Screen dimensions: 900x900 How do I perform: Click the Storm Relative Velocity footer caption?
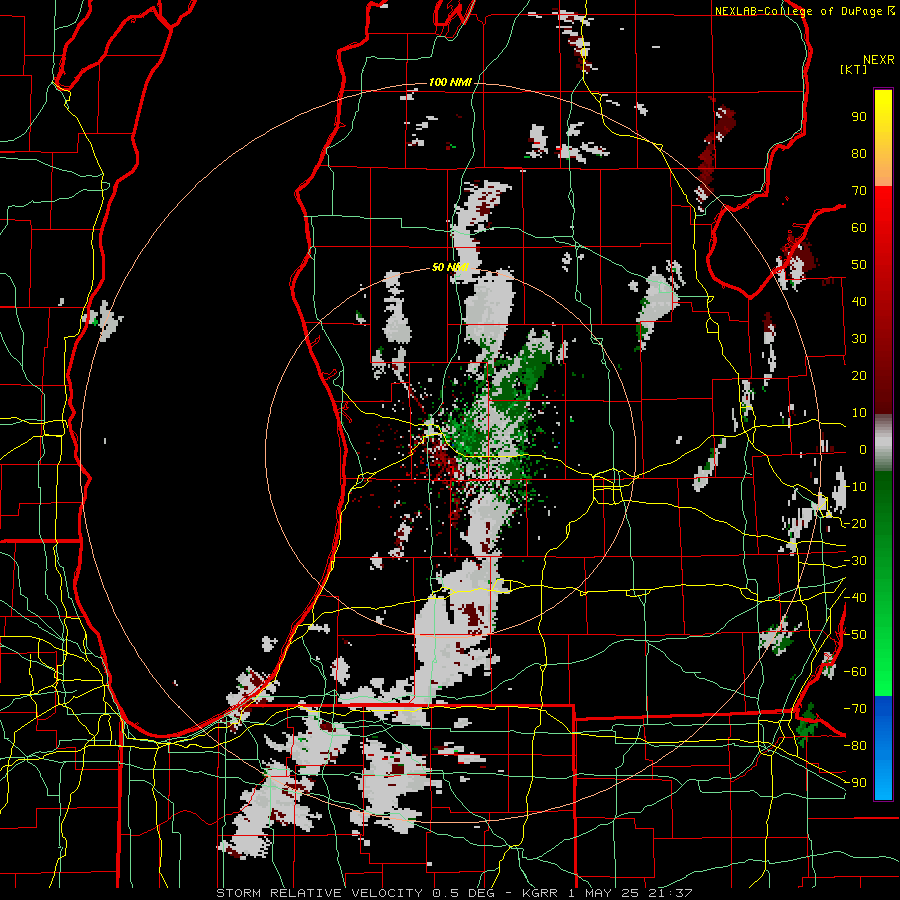coord(454,893)
